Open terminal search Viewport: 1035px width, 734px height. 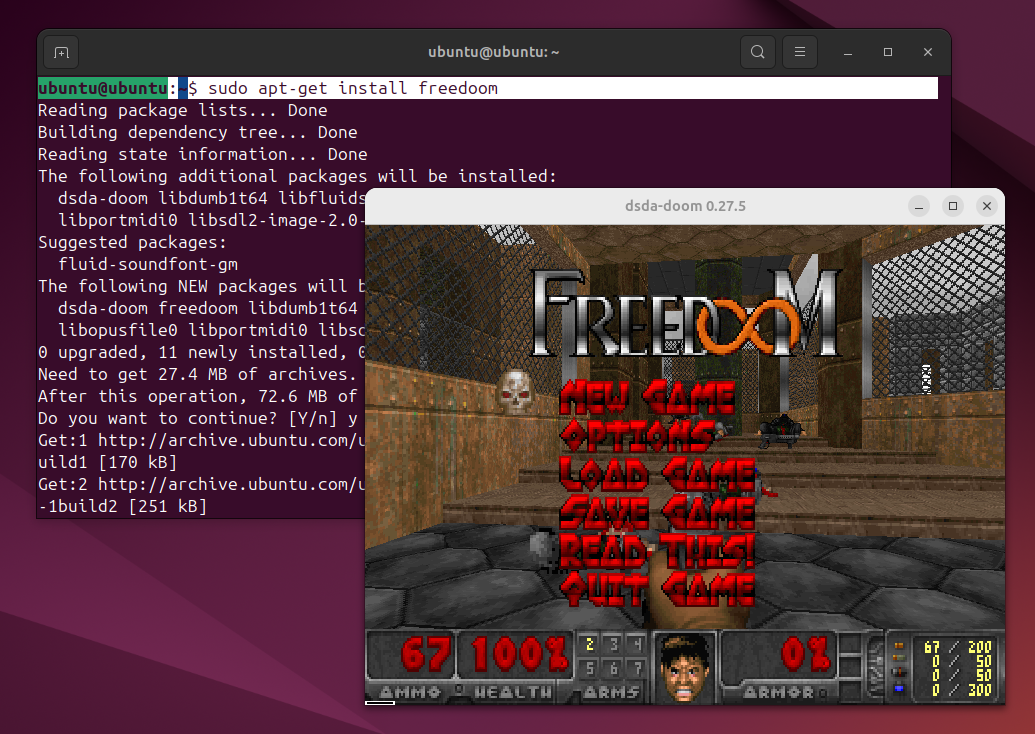pos(758,52)
